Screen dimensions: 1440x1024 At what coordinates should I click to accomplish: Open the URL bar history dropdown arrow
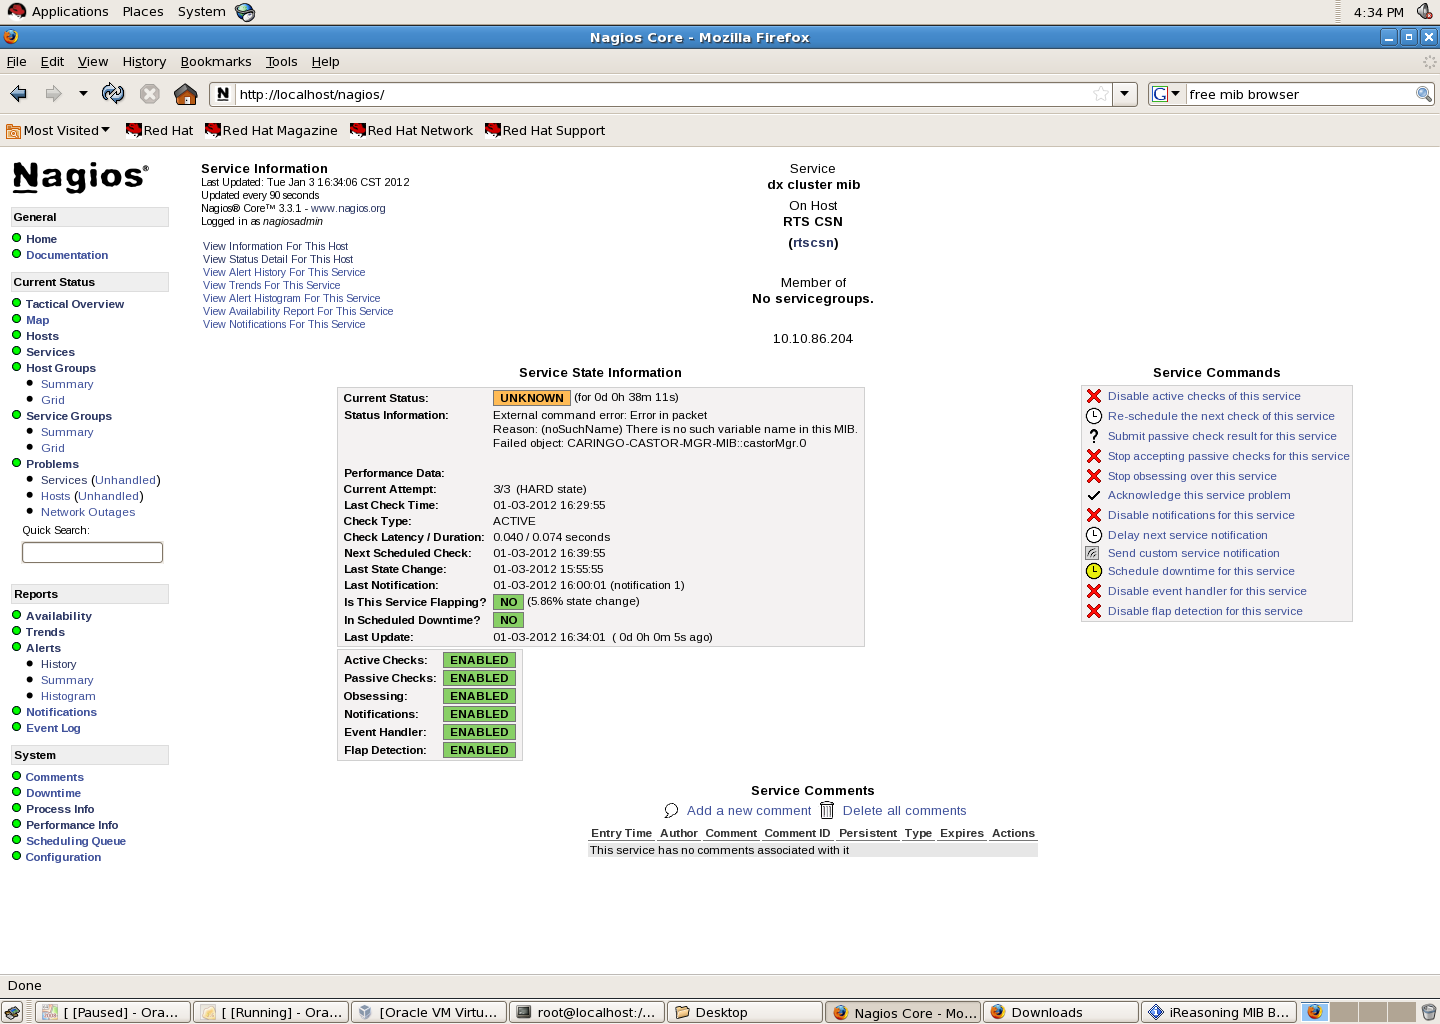click(1125, 94)
